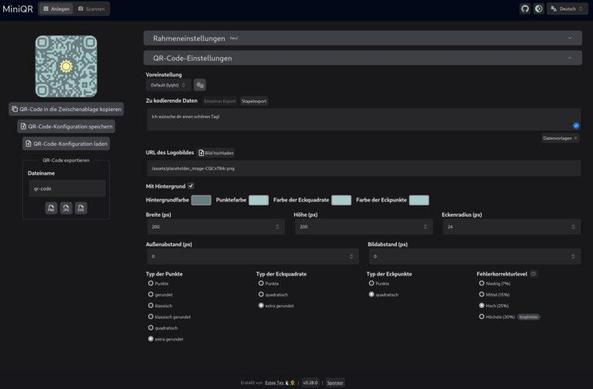Click the version number badge in footer

(310, 383)
